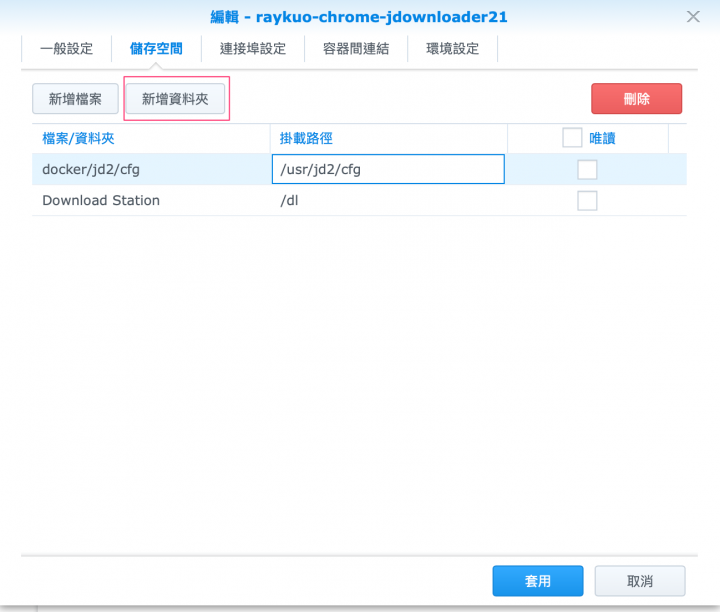Image resolution: width=720 pixels, height=612 pixels.
Task: Select the Download Station folder cell
Action: click(152, 201)
